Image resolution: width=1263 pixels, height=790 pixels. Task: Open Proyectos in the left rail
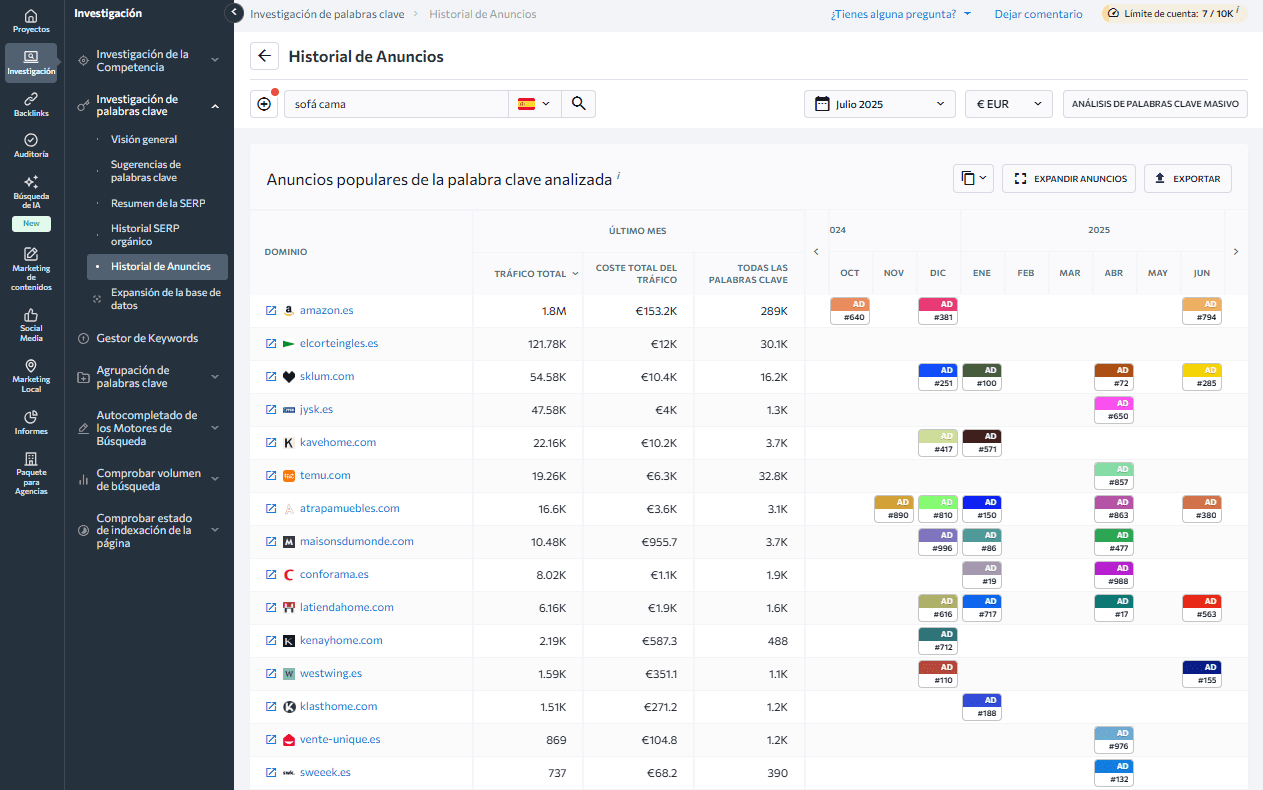tap(31, 20)
